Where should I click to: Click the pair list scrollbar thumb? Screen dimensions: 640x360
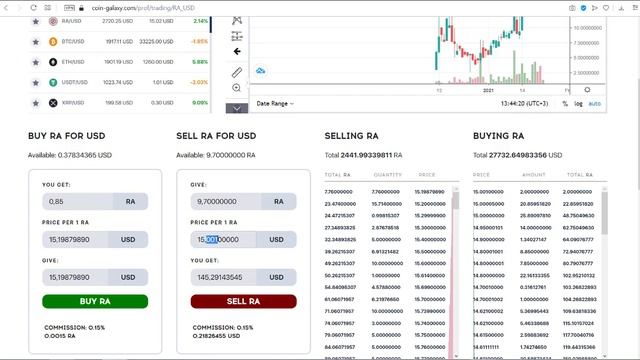(211, 24)
